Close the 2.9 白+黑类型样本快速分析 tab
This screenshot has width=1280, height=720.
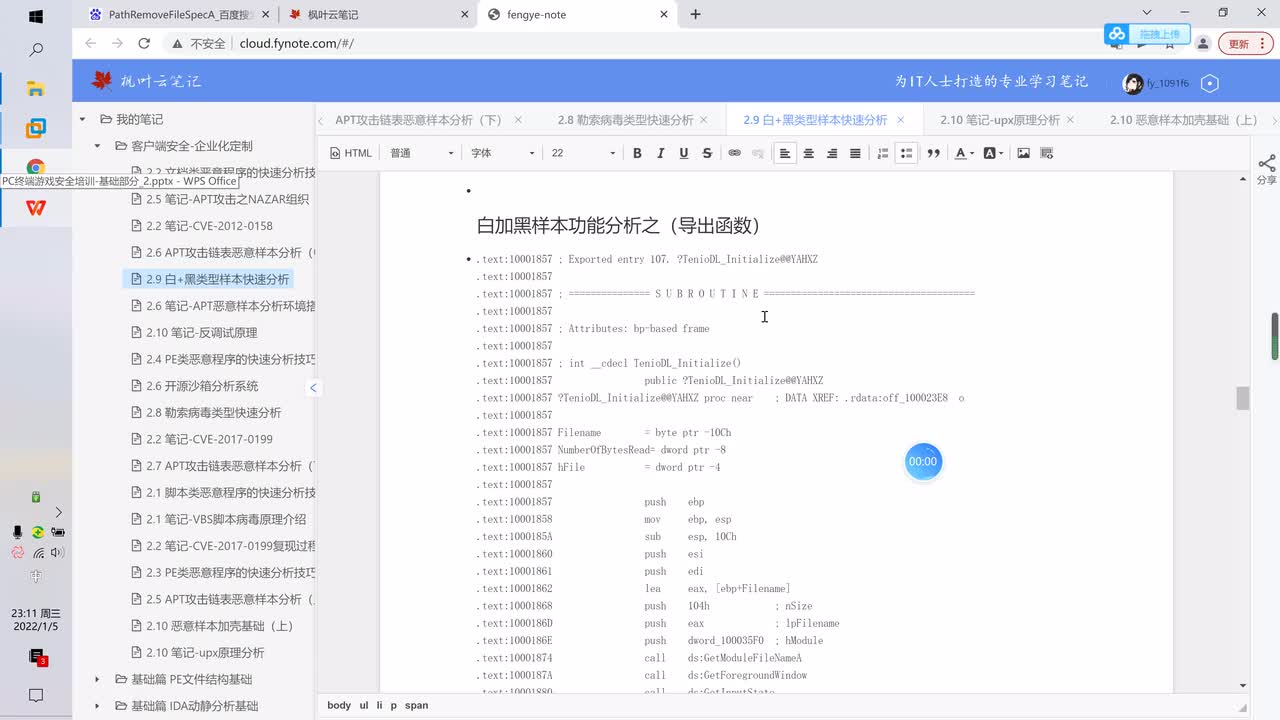[900, 120]
